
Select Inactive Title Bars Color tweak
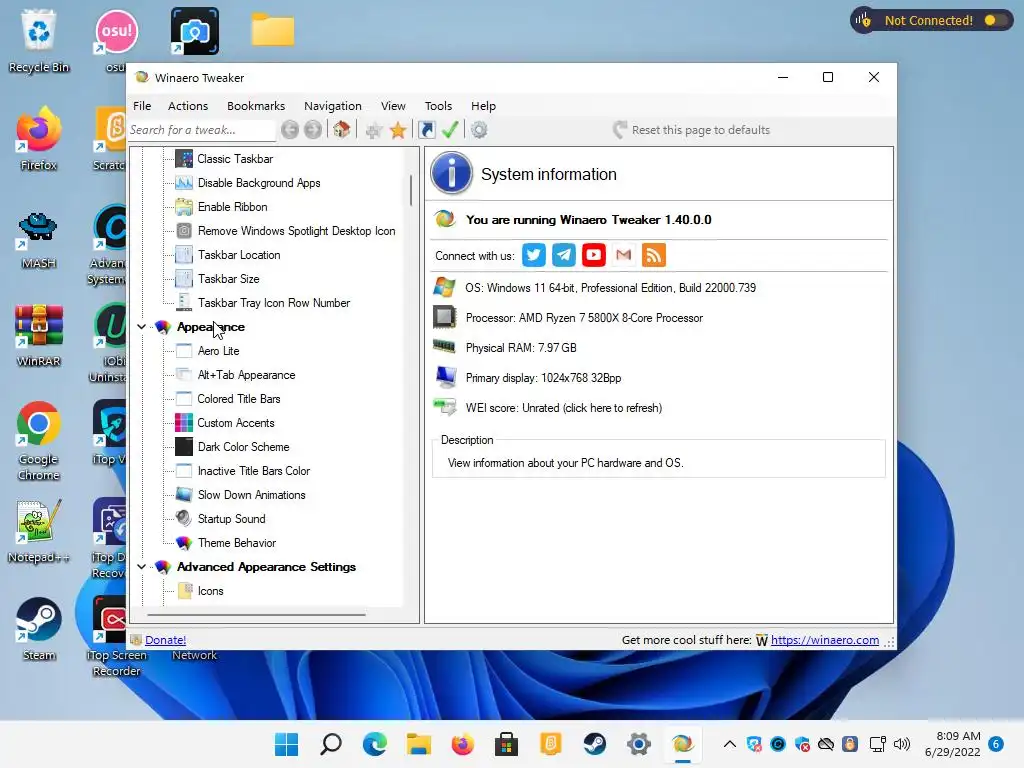coord(253,471)
